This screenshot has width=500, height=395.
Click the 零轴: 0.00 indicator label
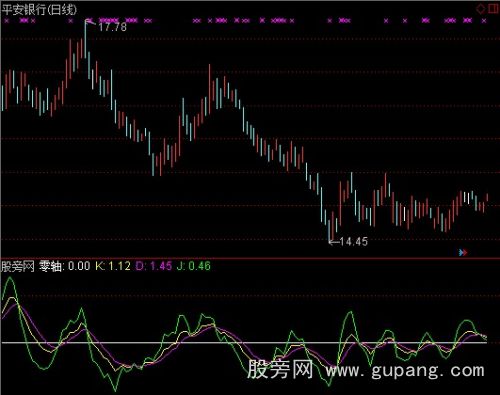click(x=65, y=266)
